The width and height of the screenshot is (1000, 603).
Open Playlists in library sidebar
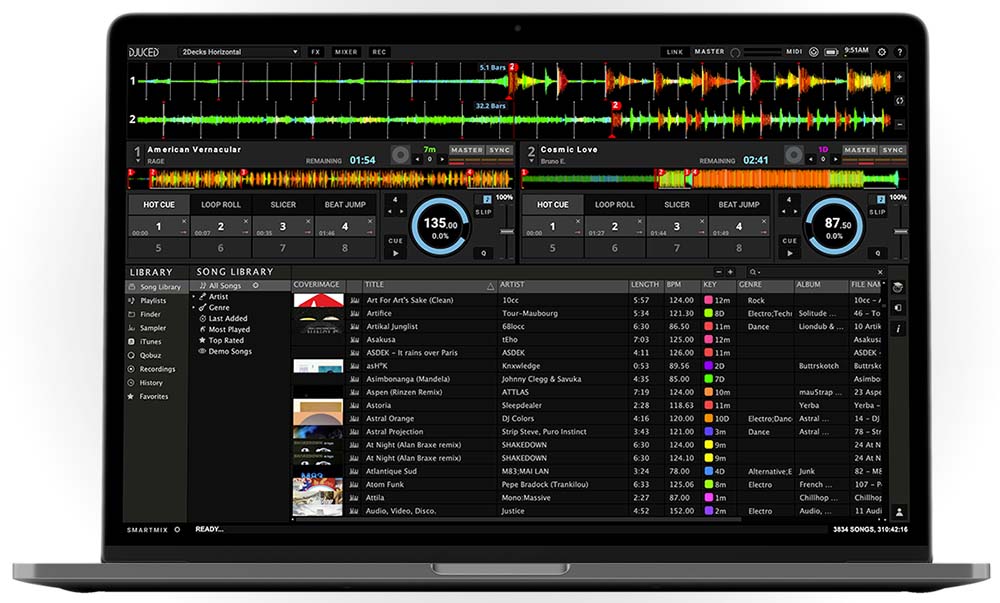156,301
